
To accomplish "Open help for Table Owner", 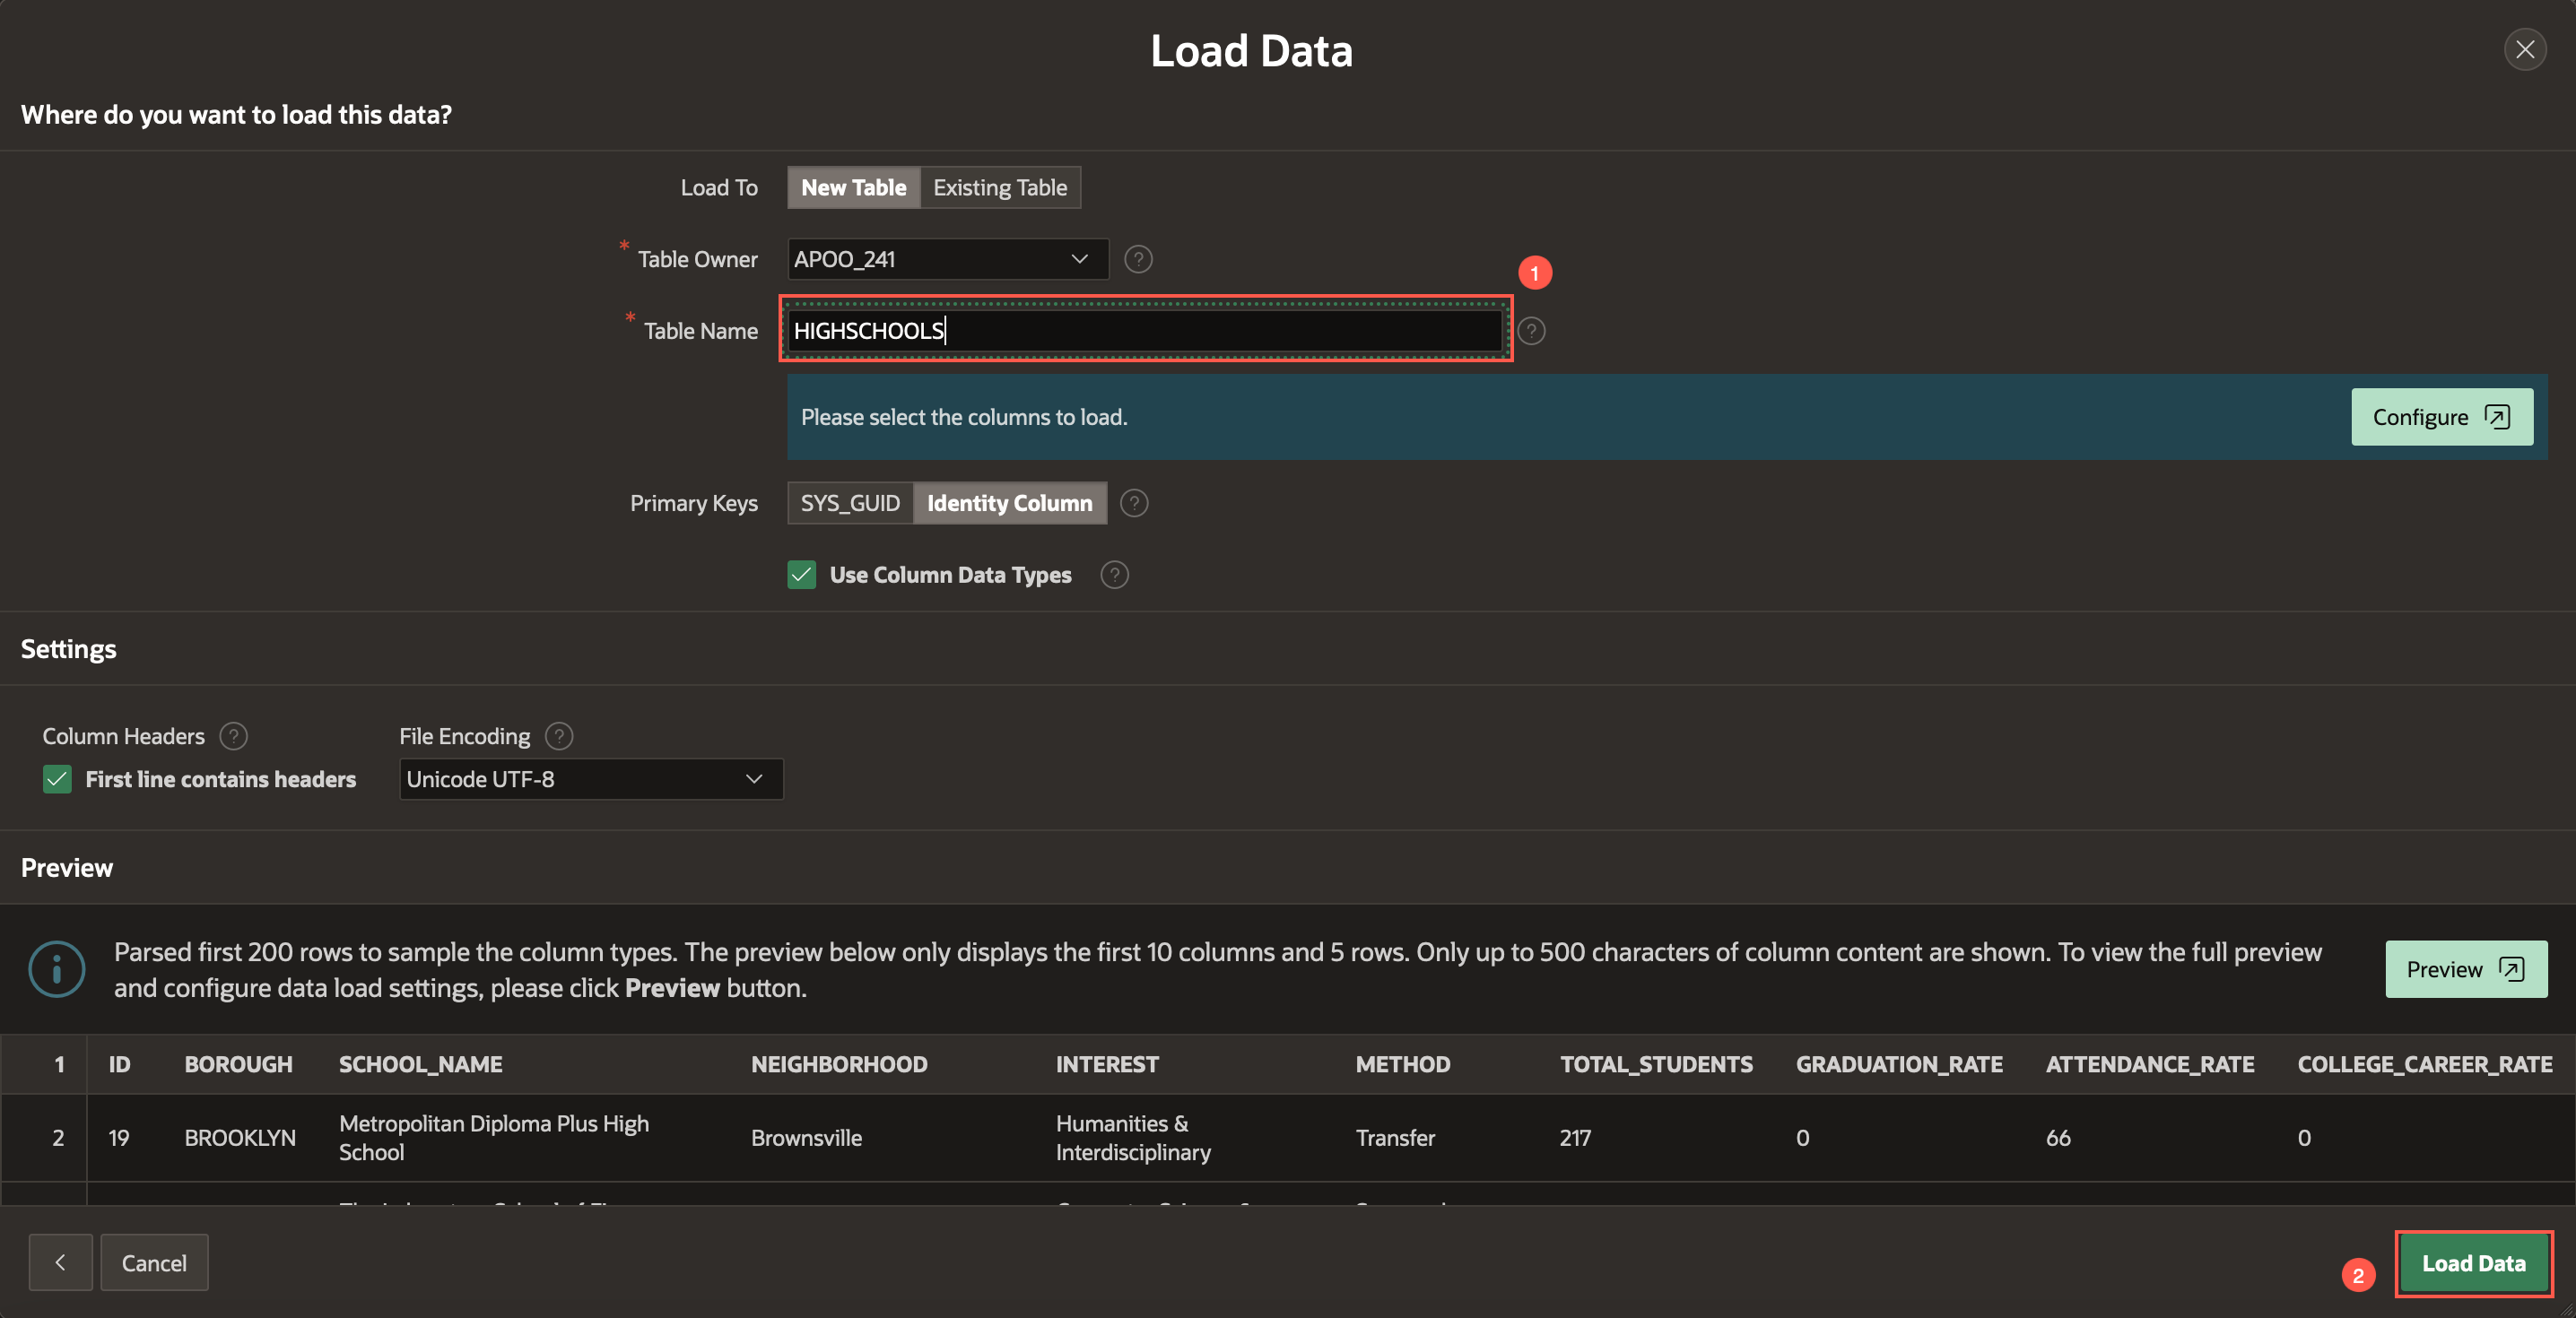I will point(1138,259).
